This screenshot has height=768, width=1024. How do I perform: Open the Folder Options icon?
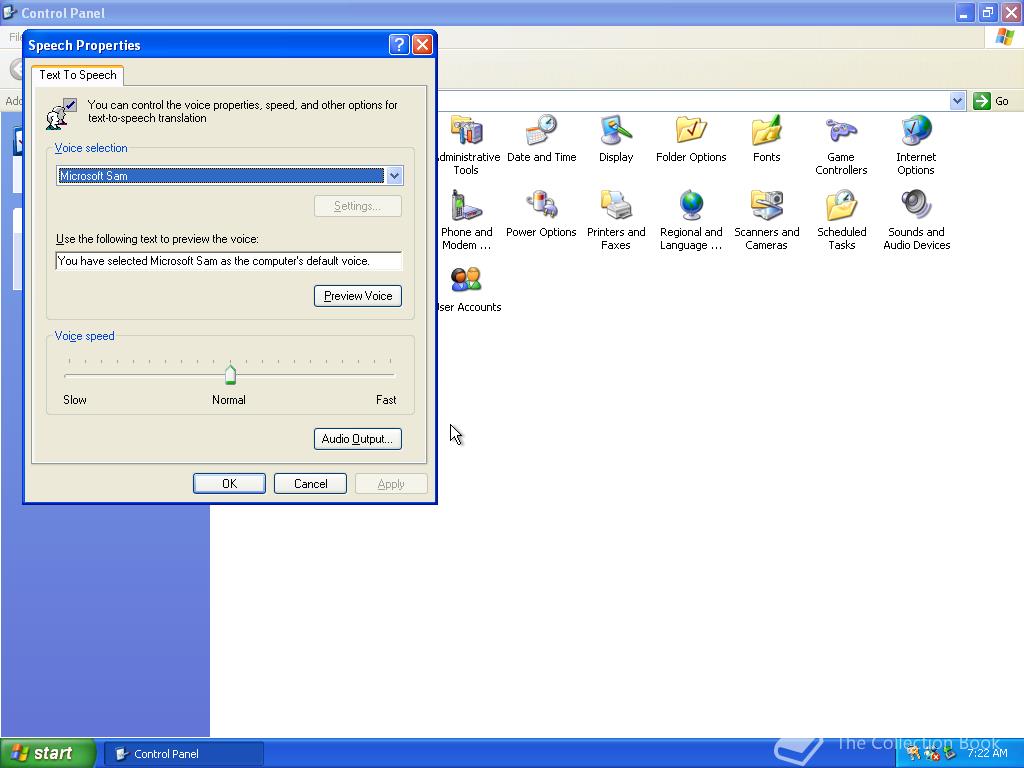click(x=691, y=131)
